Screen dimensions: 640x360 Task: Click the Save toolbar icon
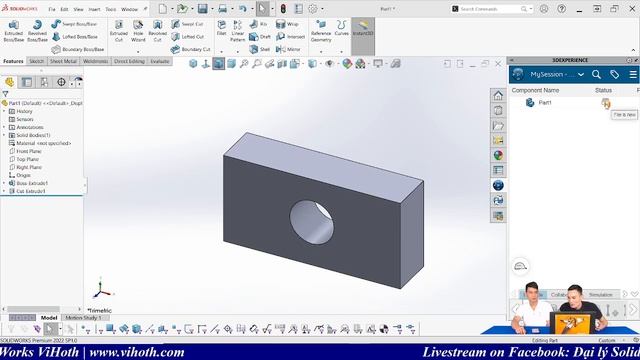point(202,9)
